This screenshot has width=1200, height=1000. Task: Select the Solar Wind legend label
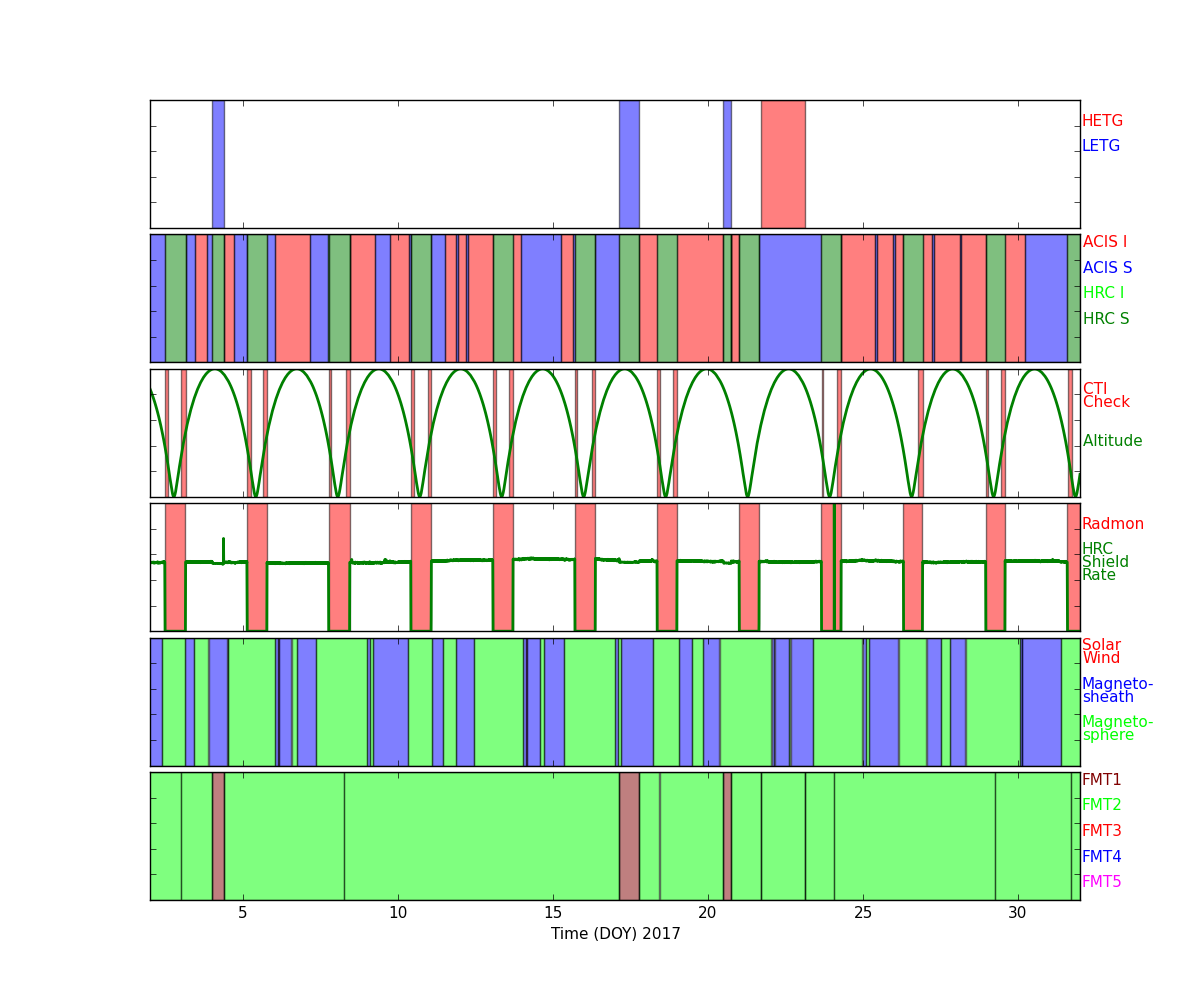1101,652
